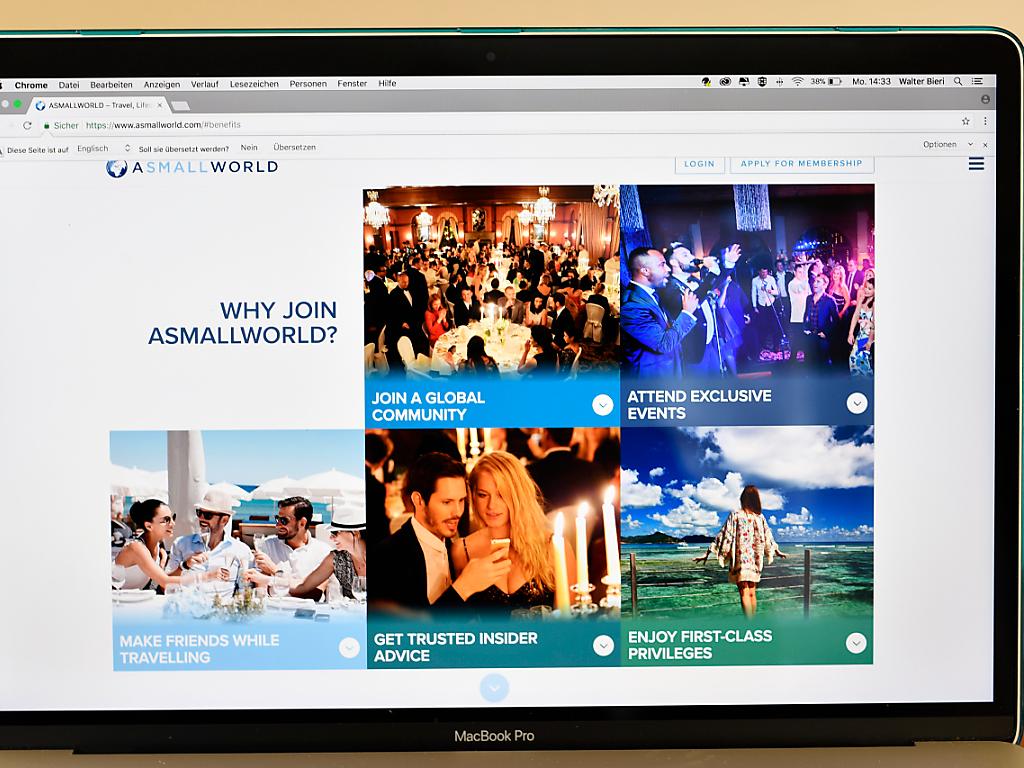The image size is (1024, 768).
Task: Open the Optionen dropdown in translate bar
Action: 946,144
